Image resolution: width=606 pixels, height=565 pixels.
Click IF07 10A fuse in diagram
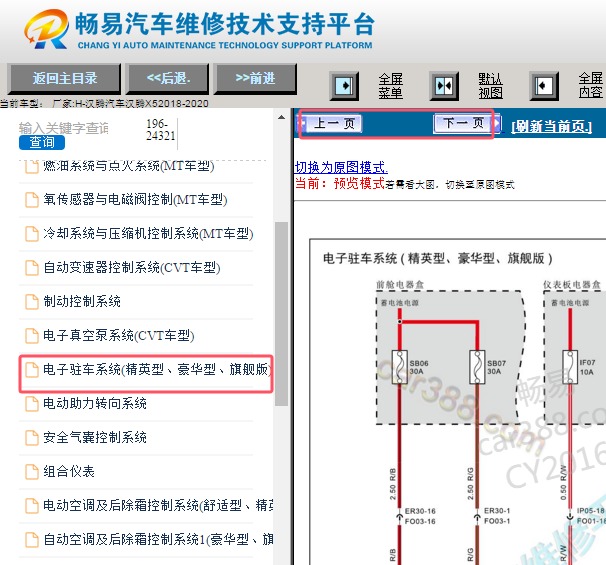click(x=570, y=367)
